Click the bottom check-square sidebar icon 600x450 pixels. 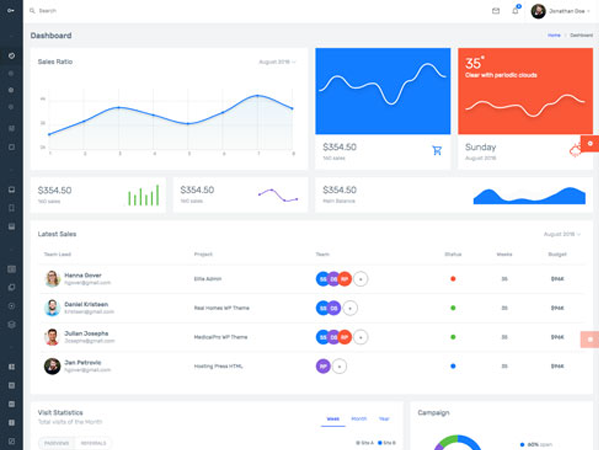pos(11,441)
